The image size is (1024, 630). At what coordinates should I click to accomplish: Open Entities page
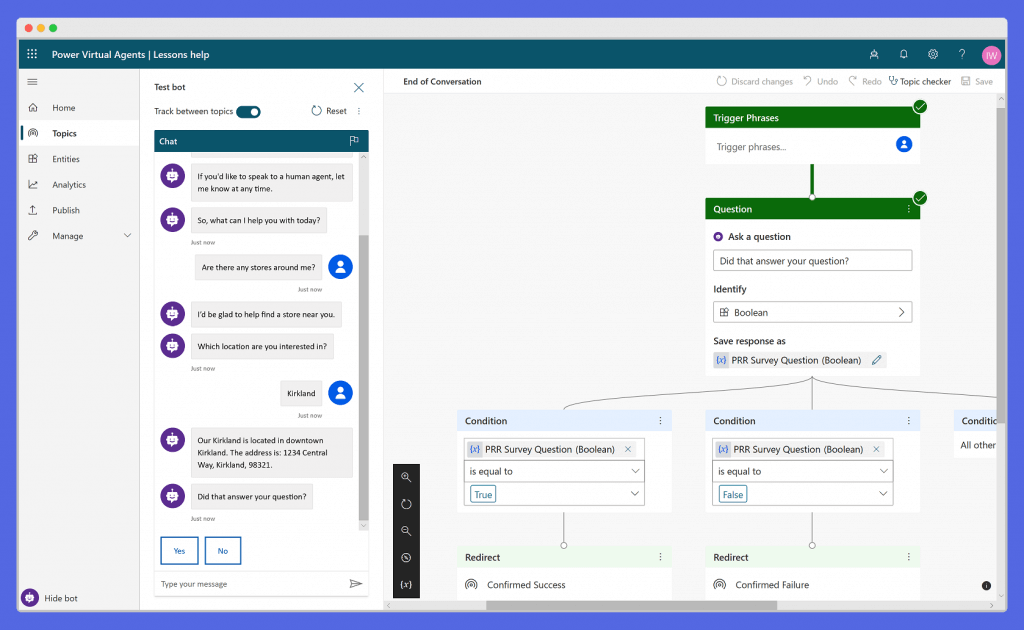pyautogui.click(x=80, y=159)
